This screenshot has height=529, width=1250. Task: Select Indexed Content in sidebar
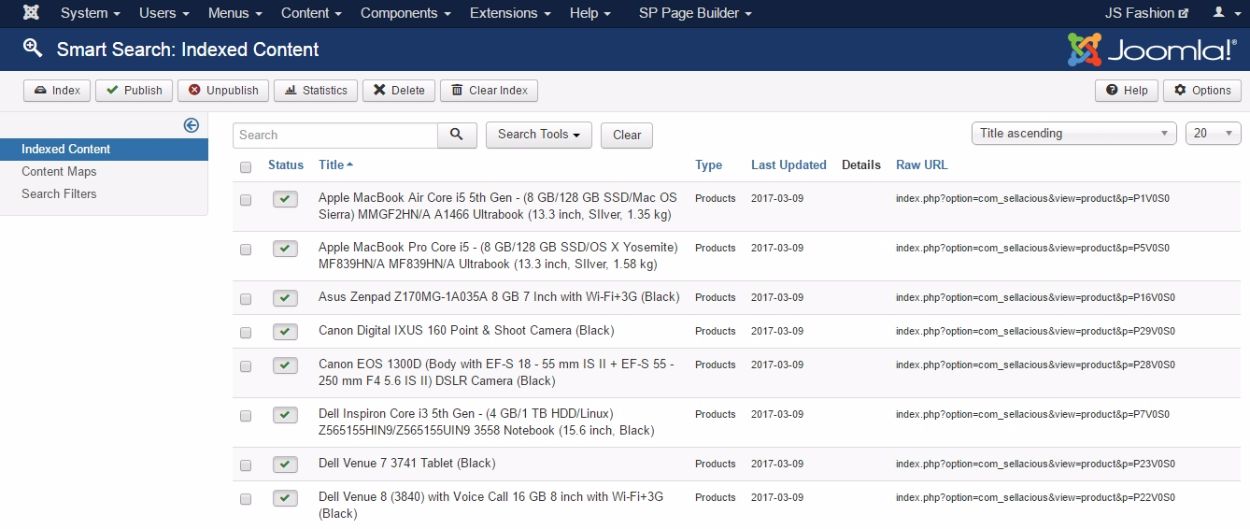tap(104, 149)
